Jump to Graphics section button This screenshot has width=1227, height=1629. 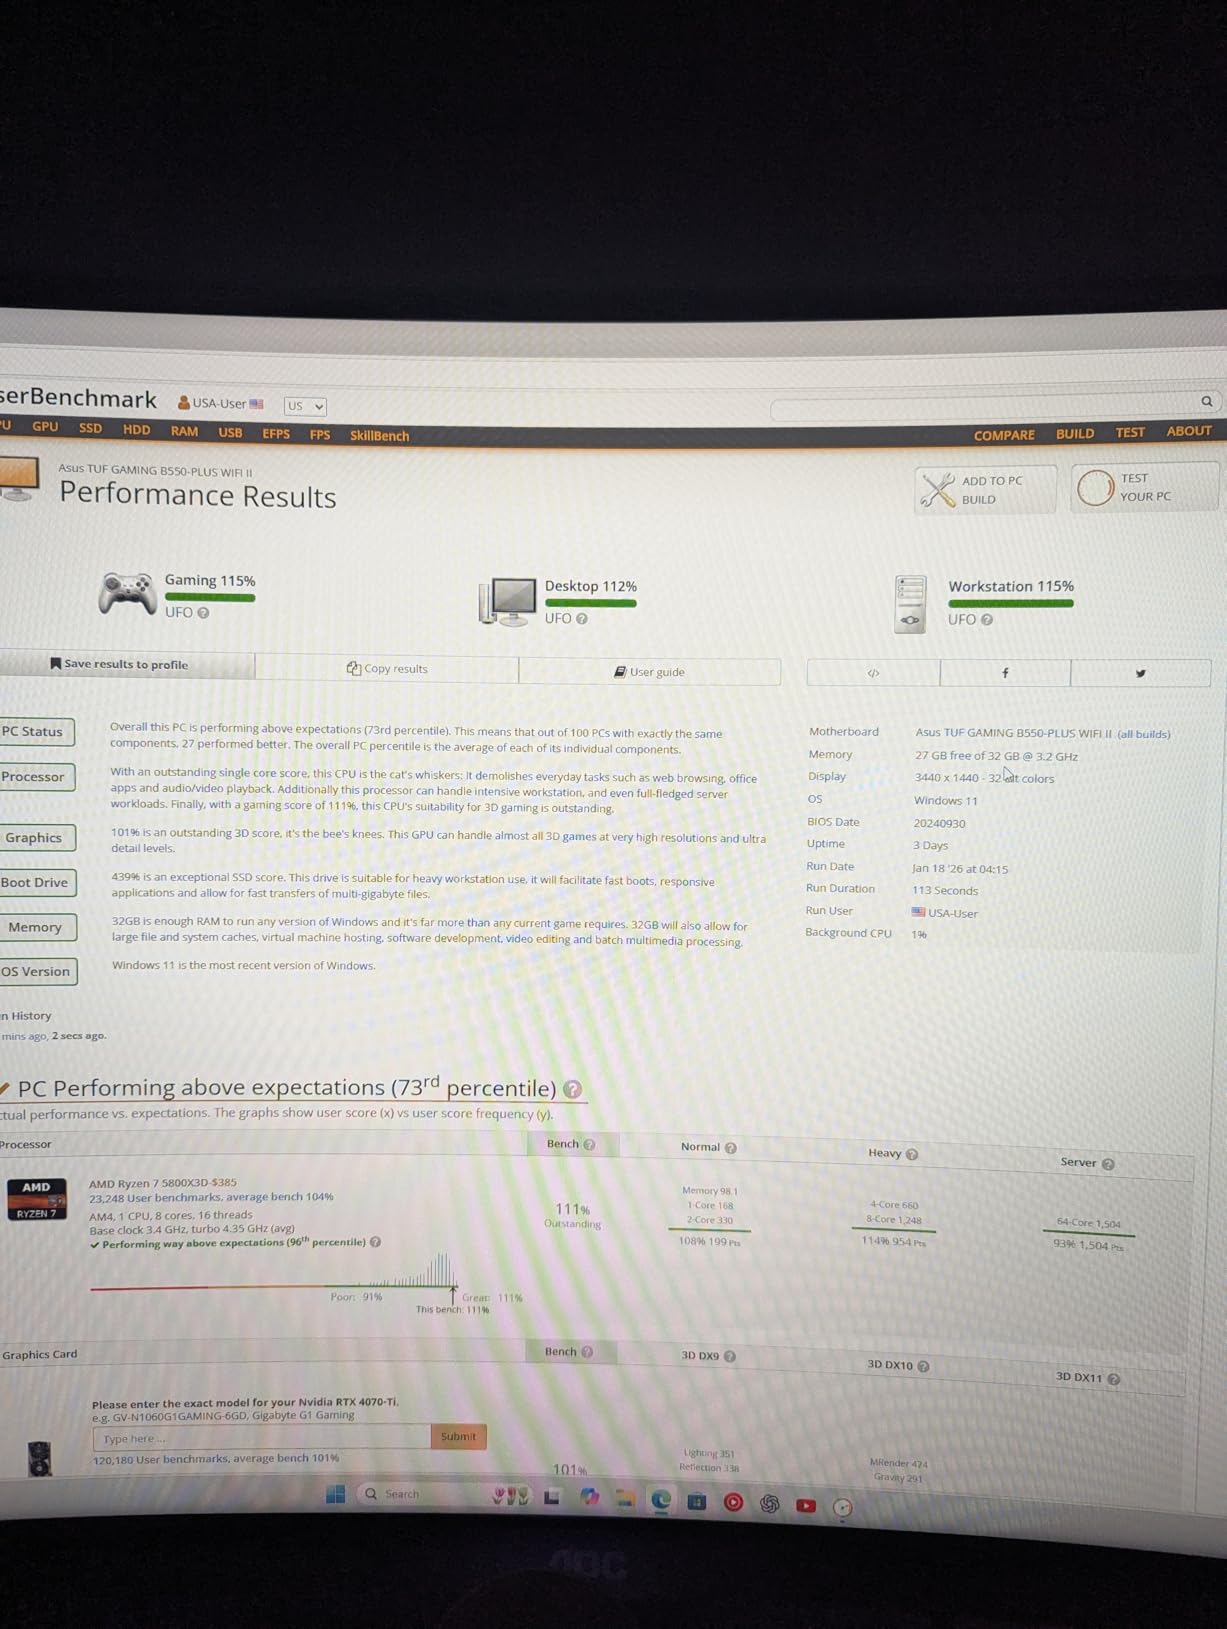tap(36, 837)
